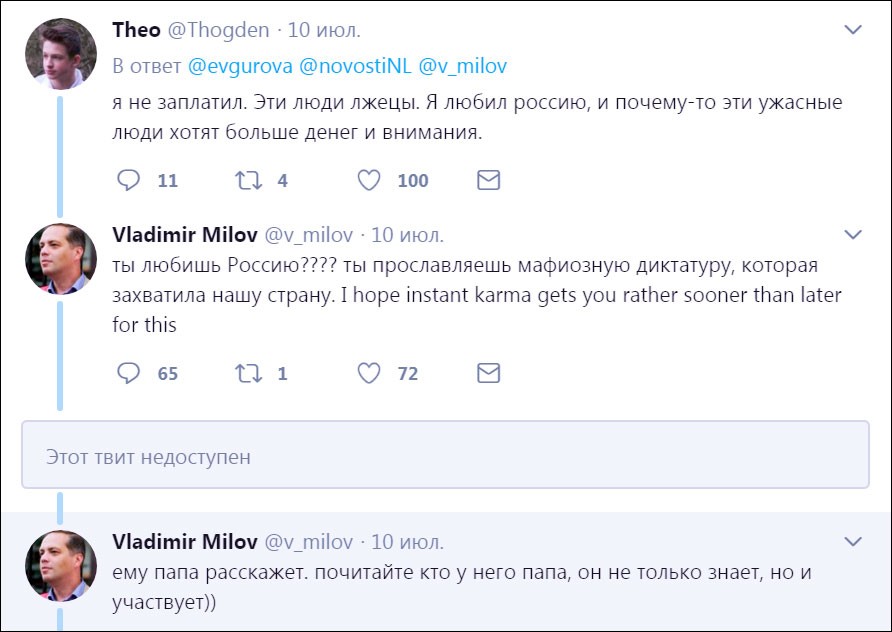
Task: Open chevron menu on Milov's last tweet
Action: tap(853, 542)
